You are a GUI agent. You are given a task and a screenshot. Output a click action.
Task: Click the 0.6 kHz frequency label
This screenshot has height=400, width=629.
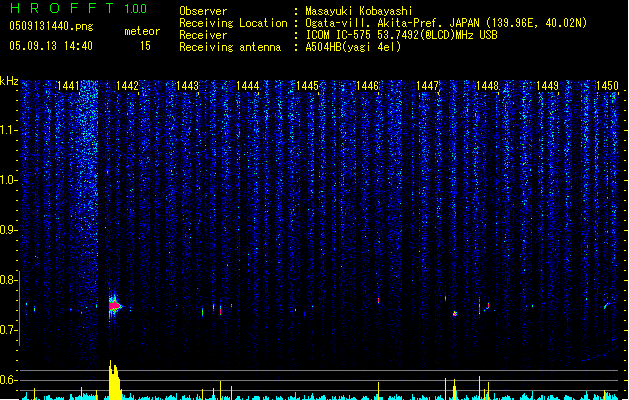coord(8,380)
